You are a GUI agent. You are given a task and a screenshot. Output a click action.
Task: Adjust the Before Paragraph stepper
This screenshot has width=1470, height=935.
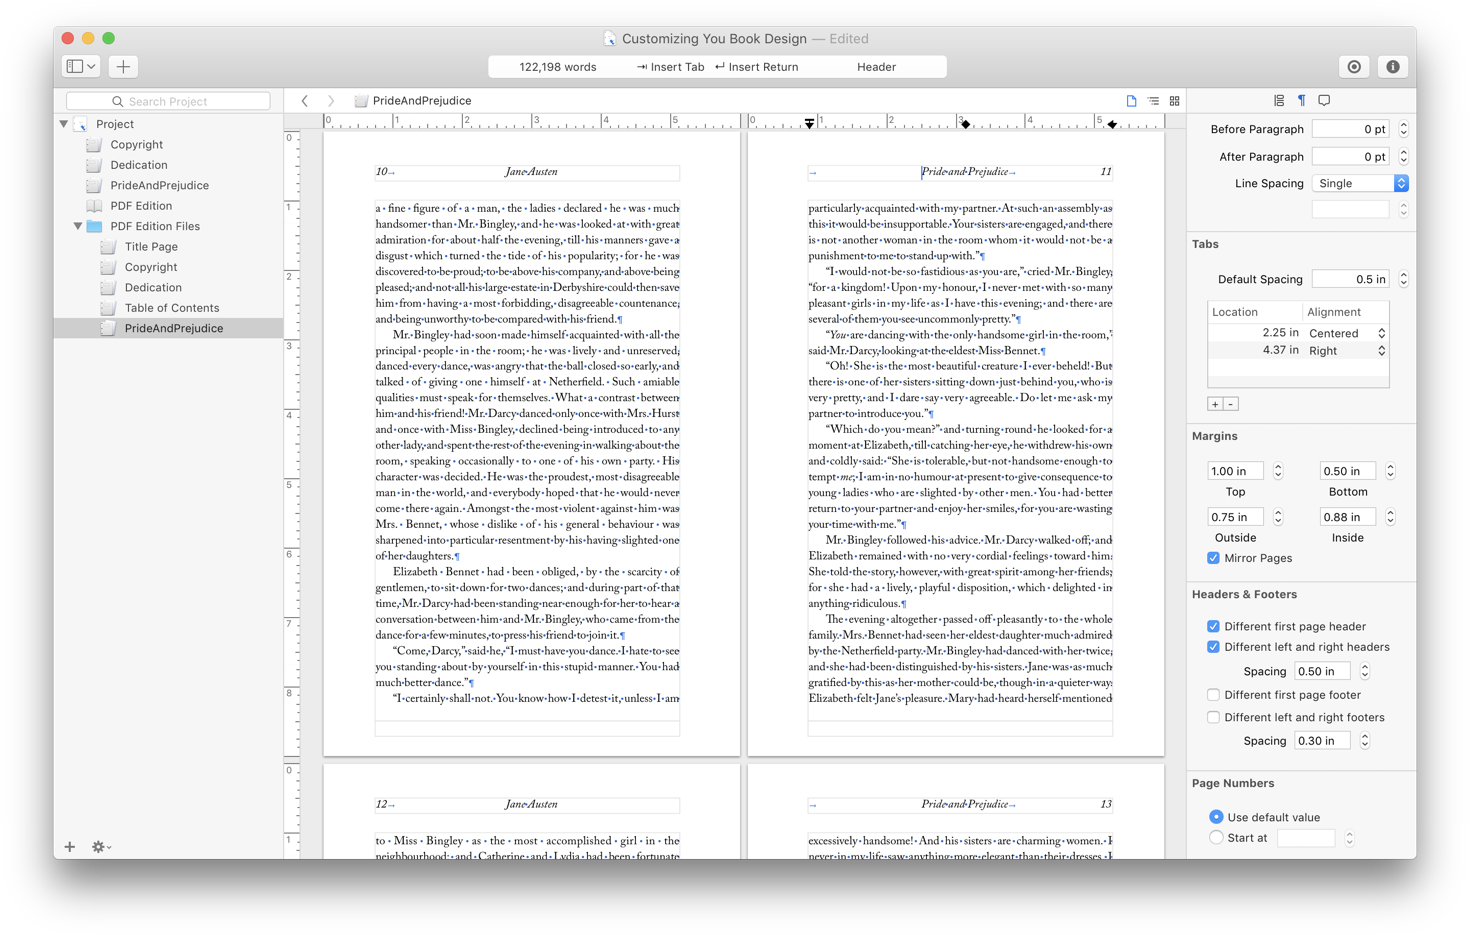[1404, 129]
